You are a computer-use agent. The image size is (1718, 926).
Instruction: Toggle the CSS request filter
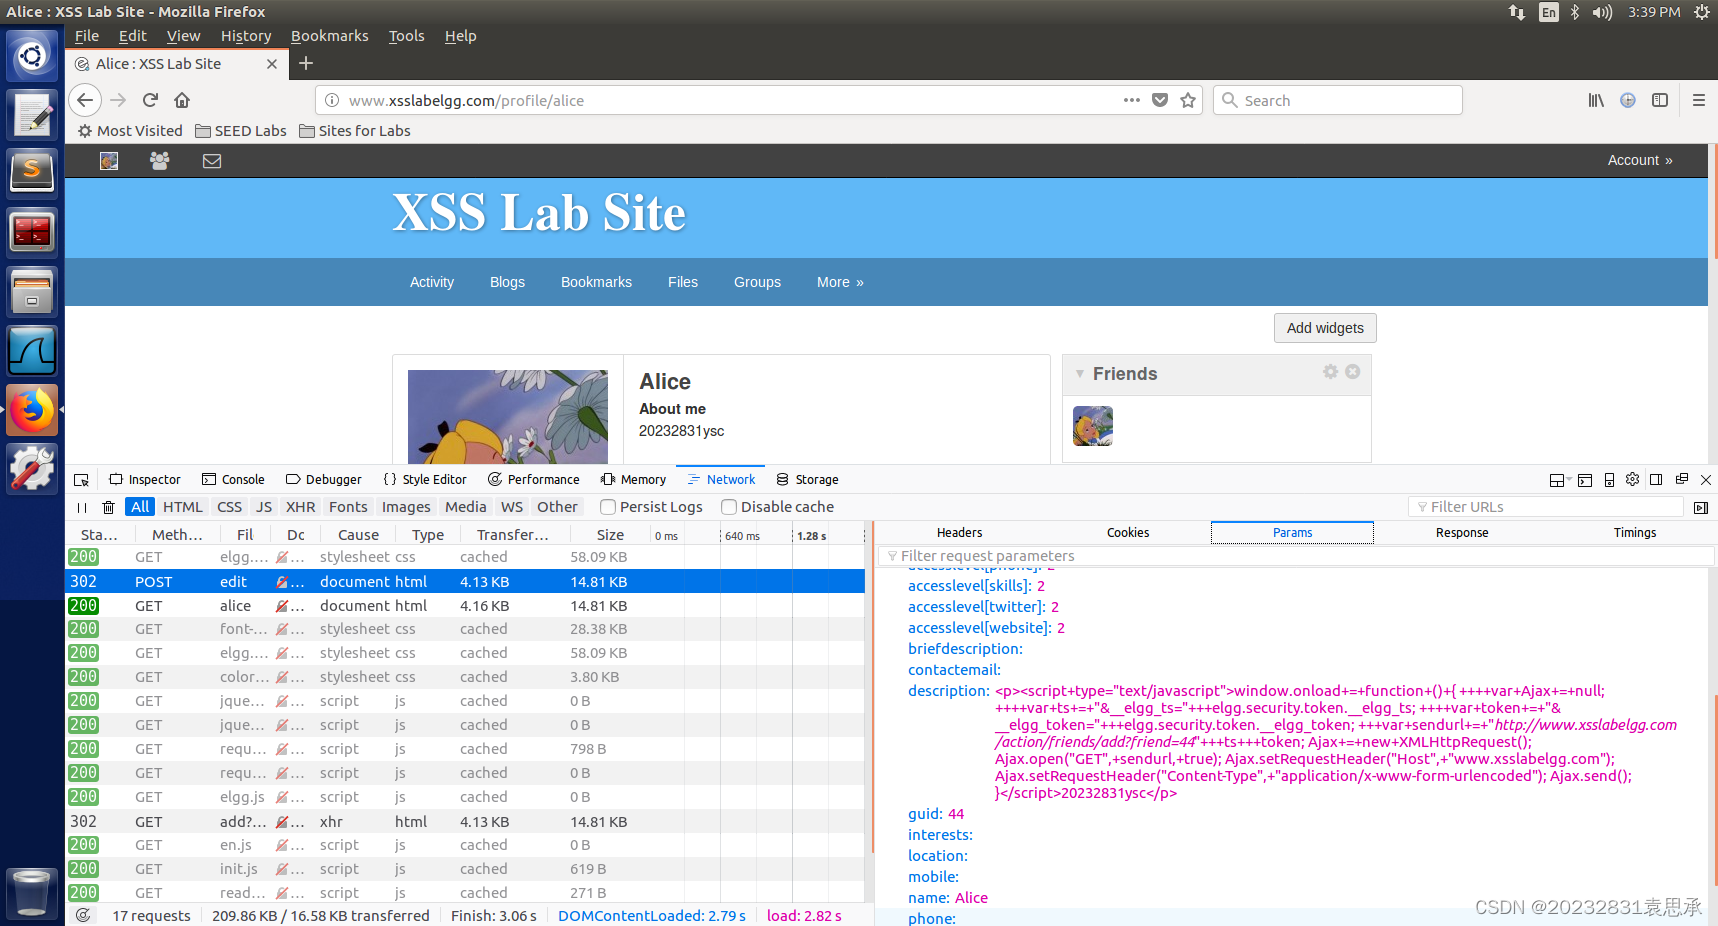230,507
